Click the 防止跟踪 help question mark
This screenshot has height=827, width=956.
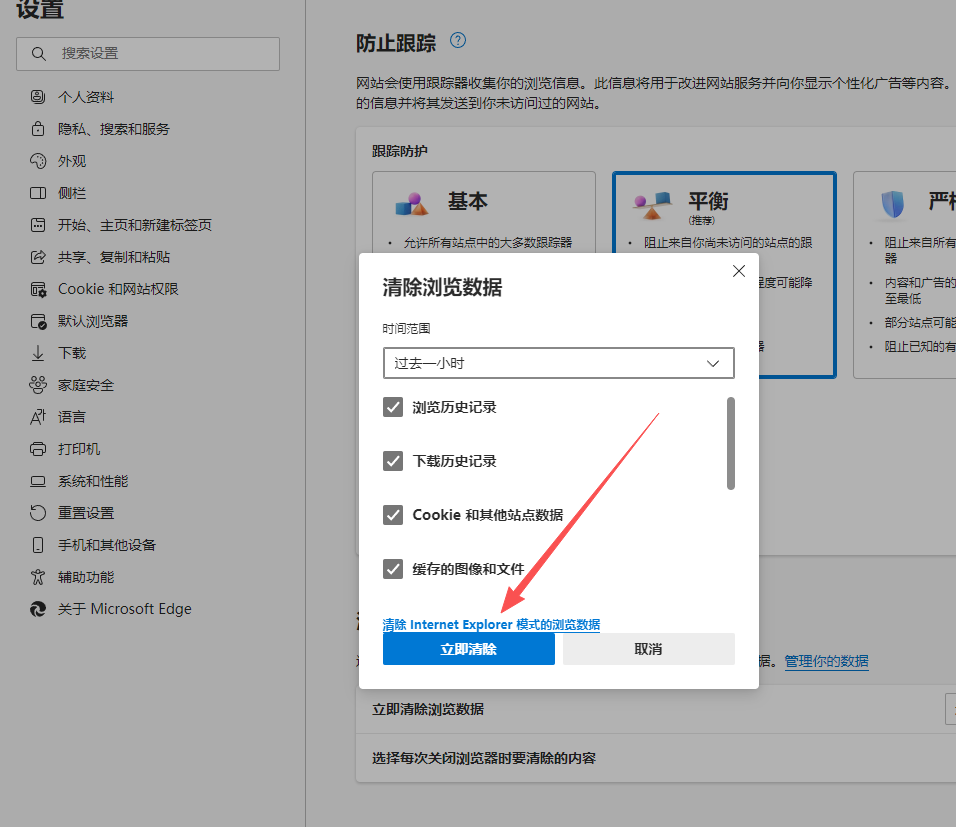pos(457,41)
